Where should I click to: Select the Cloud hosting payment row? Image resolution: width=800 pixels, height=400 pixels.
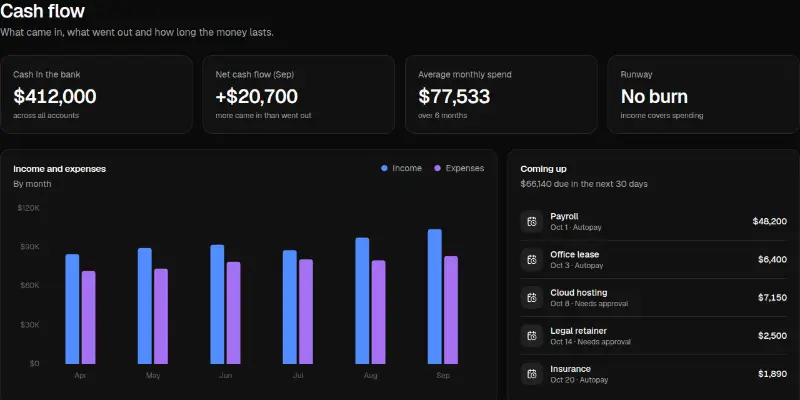[654, 297]
